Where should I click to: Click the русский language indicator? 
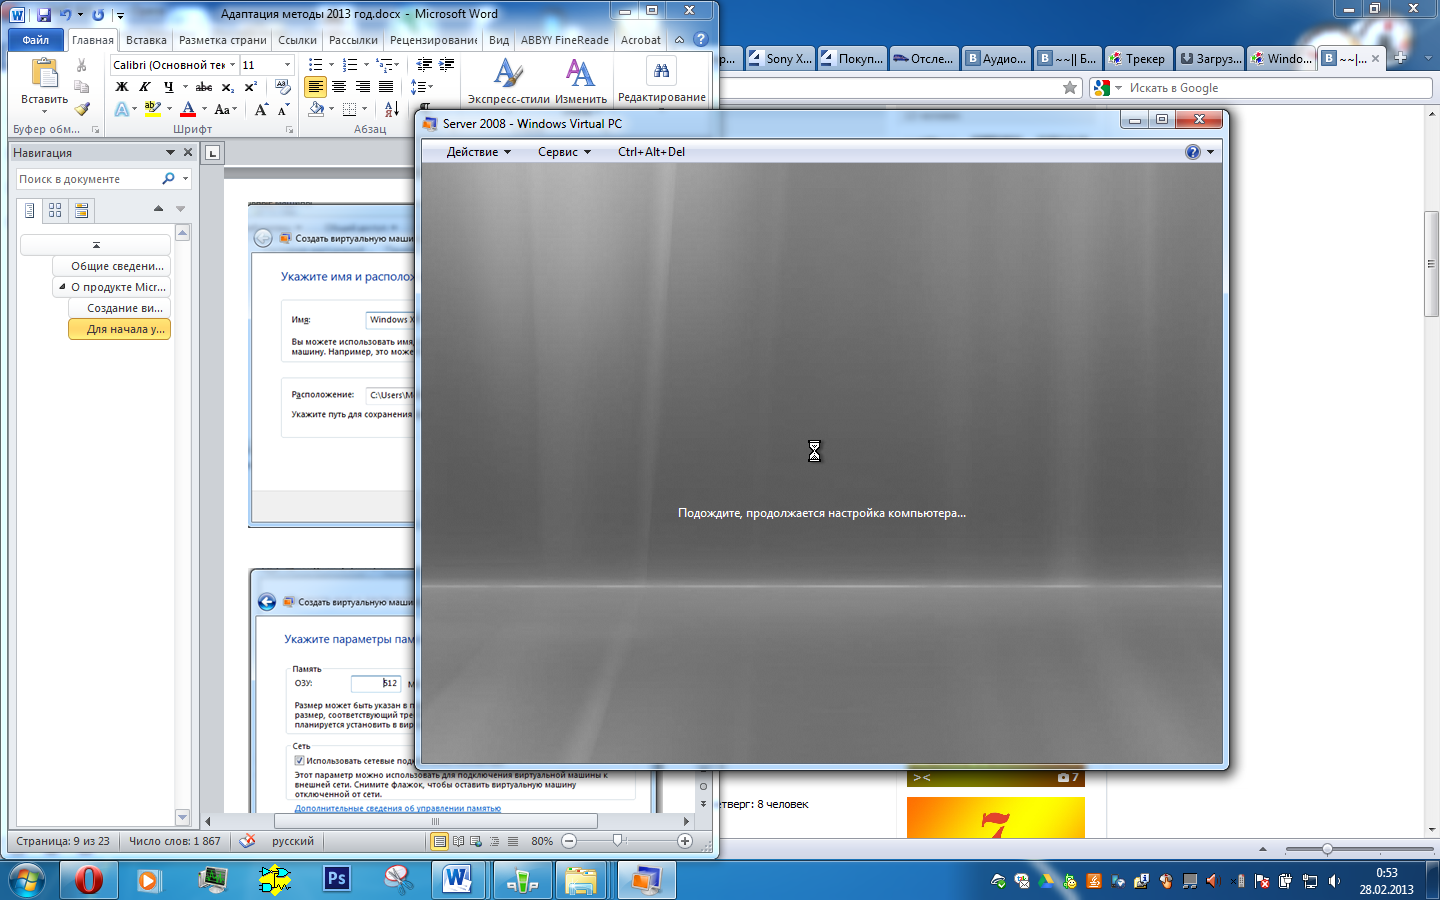(293, 841)
